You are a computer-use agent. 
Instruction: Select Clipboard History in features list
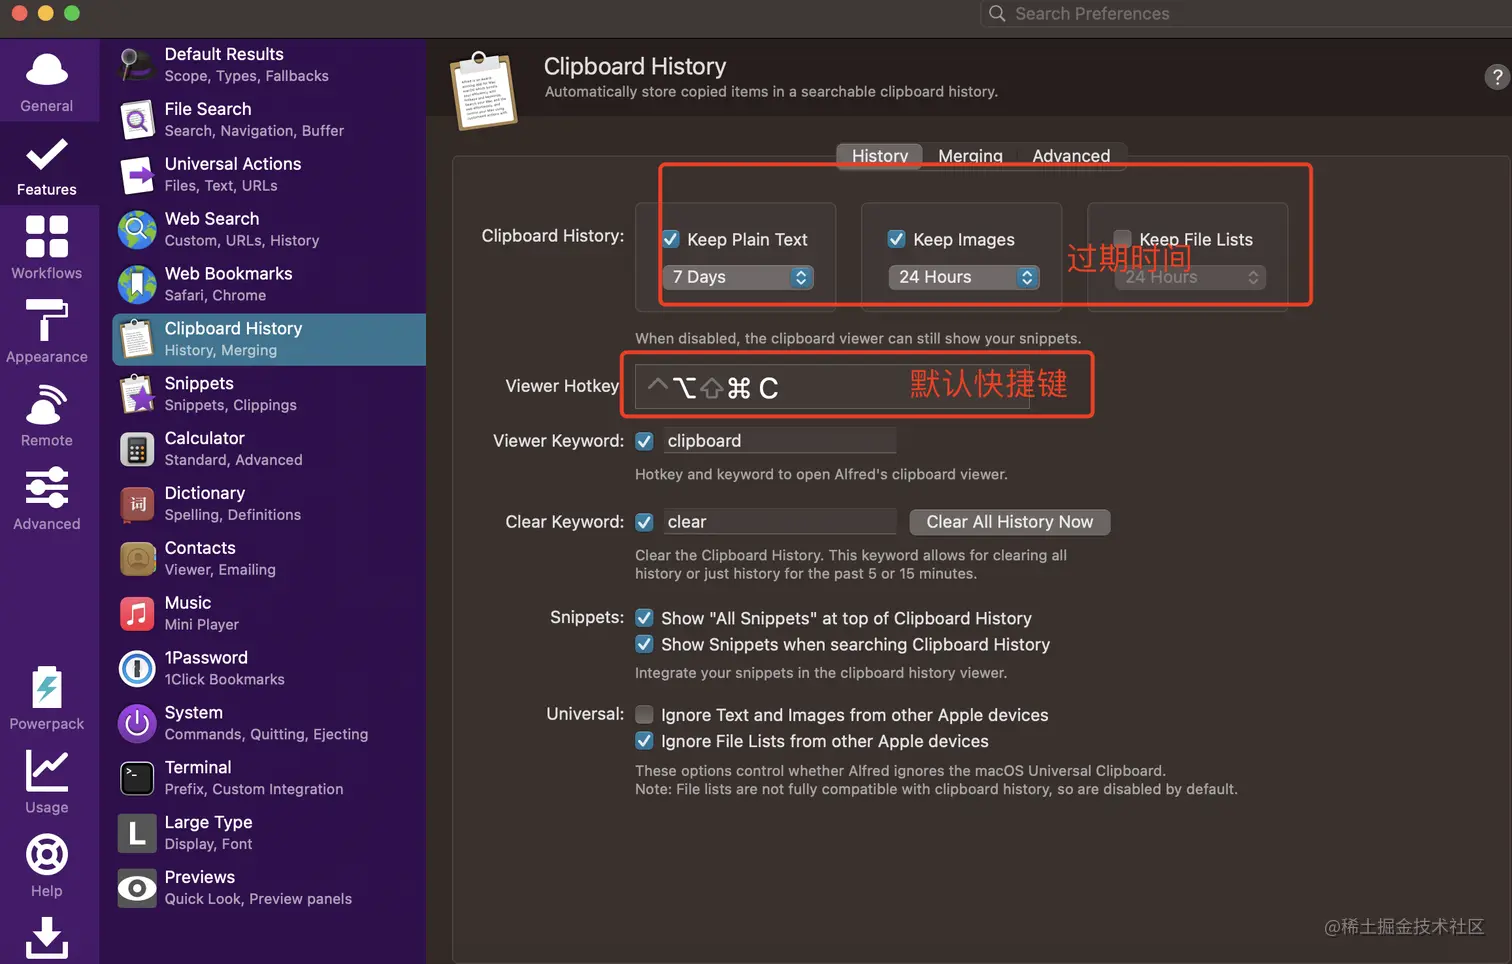[x=269, y=339]
